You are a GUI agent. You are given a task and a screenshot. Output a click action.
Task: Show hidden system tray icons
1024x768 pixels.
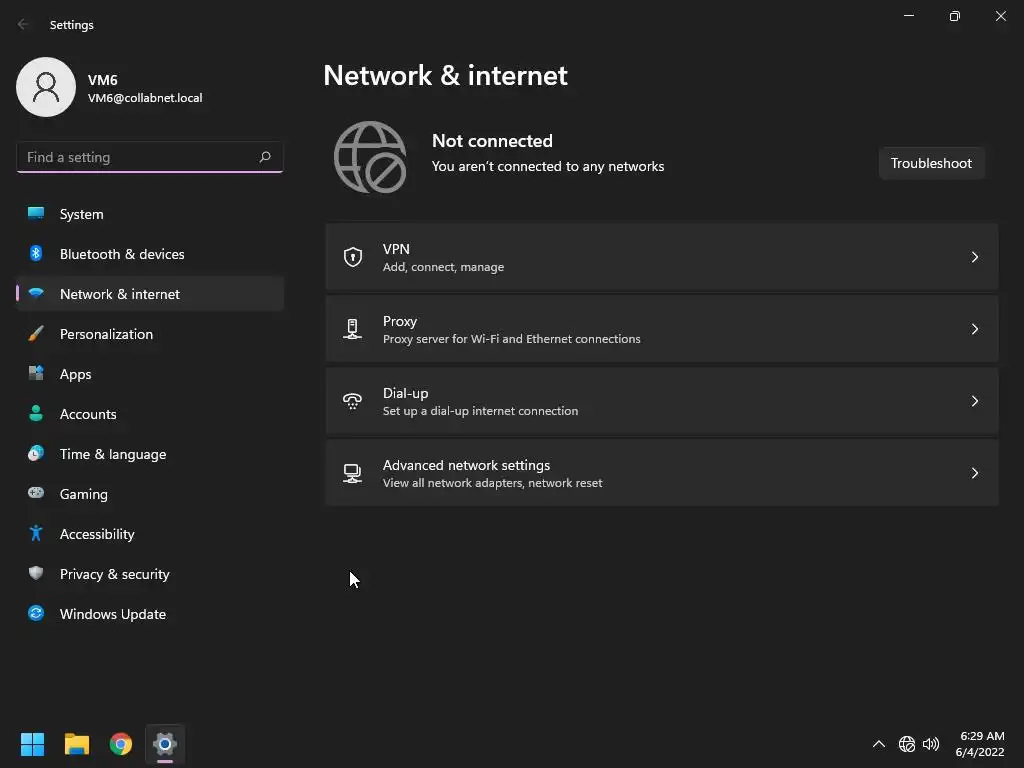click(879, 744)
